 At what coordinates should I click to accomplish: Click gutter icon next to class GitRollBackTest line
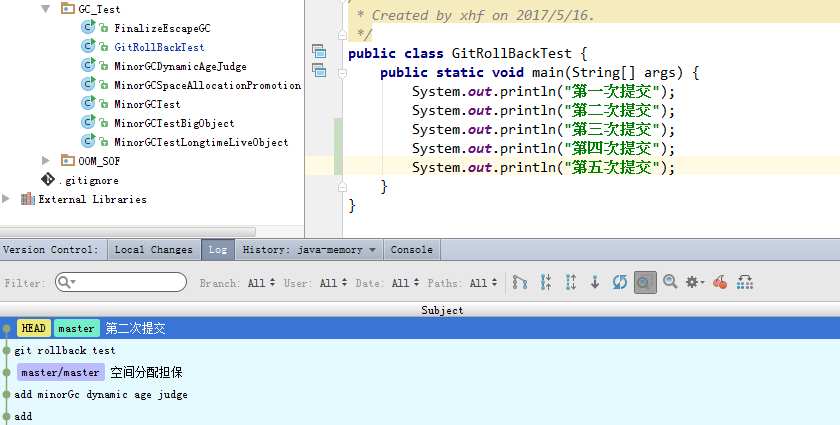(319, 51)
